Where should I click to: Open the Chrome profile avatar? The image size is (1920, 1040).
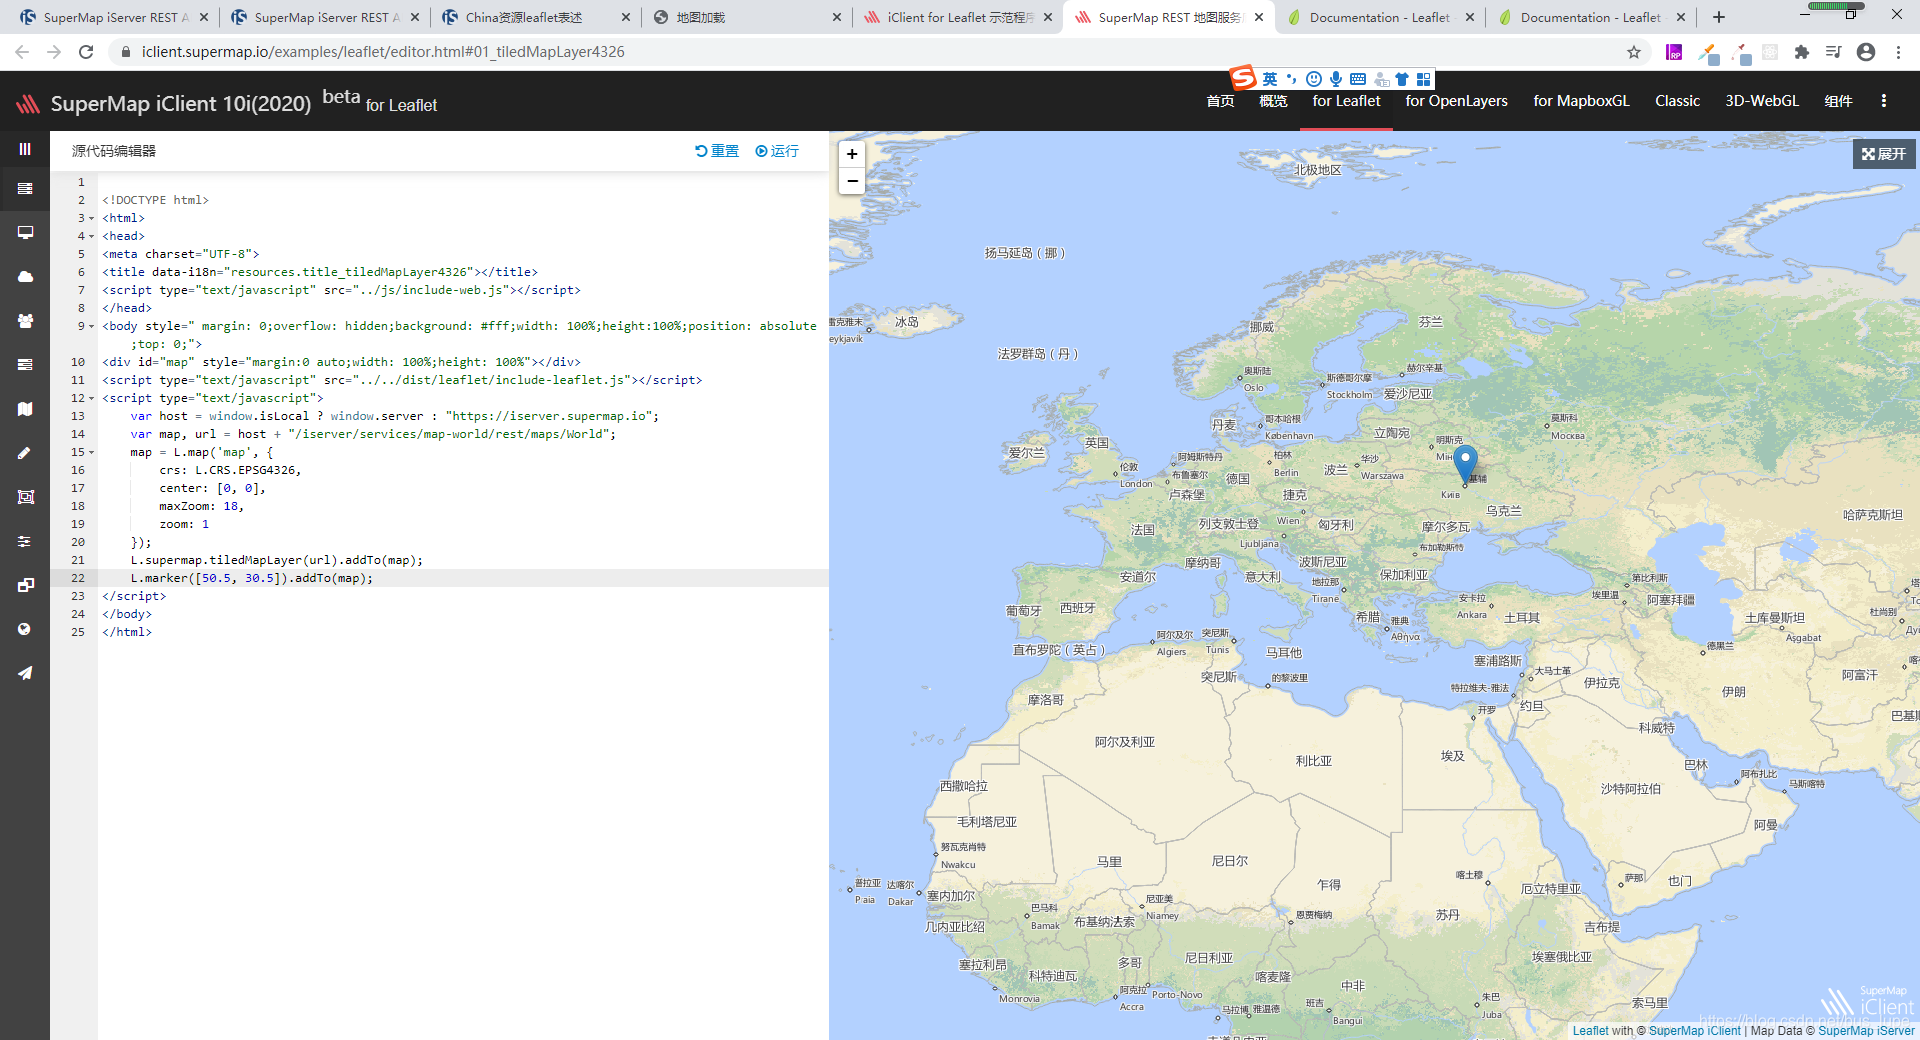pyautogui.click(x=1866, y=52)
